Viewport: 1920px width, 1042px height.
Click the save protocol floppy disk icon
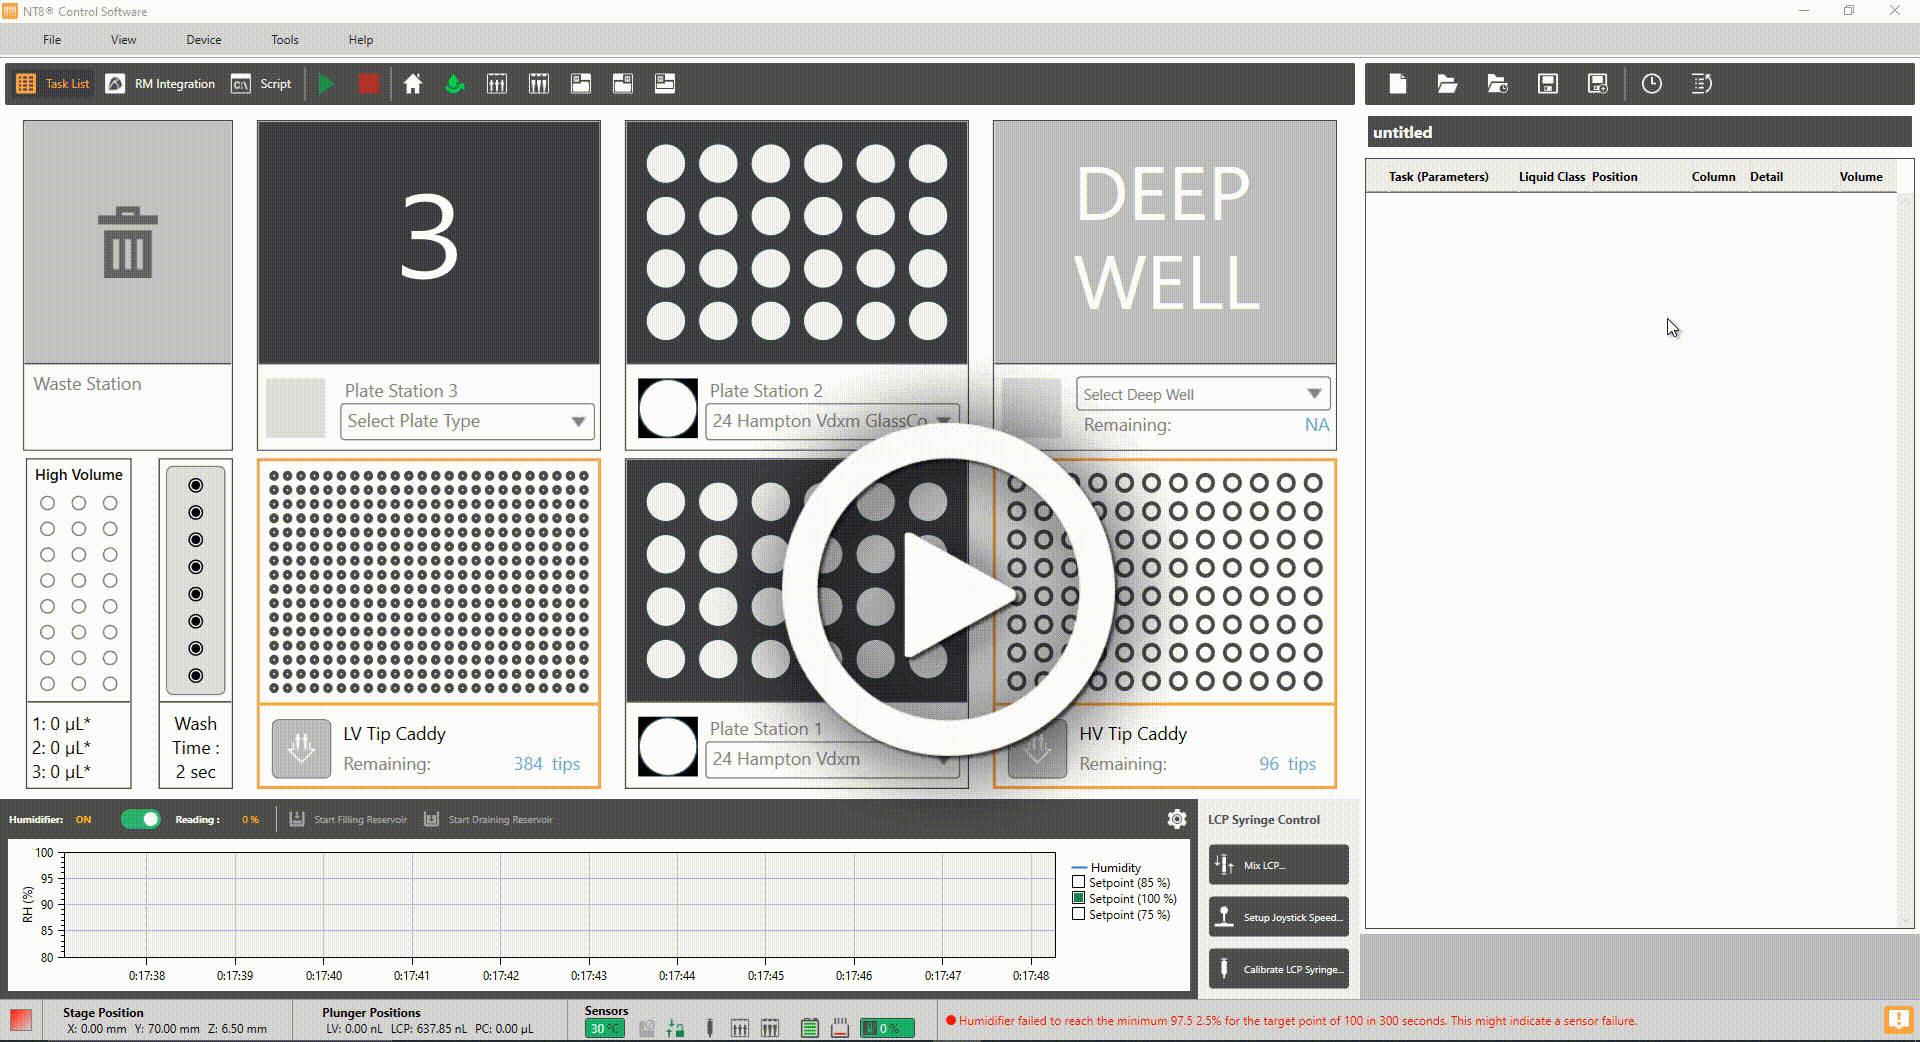pyautogui.click(x=1547, y=84)
